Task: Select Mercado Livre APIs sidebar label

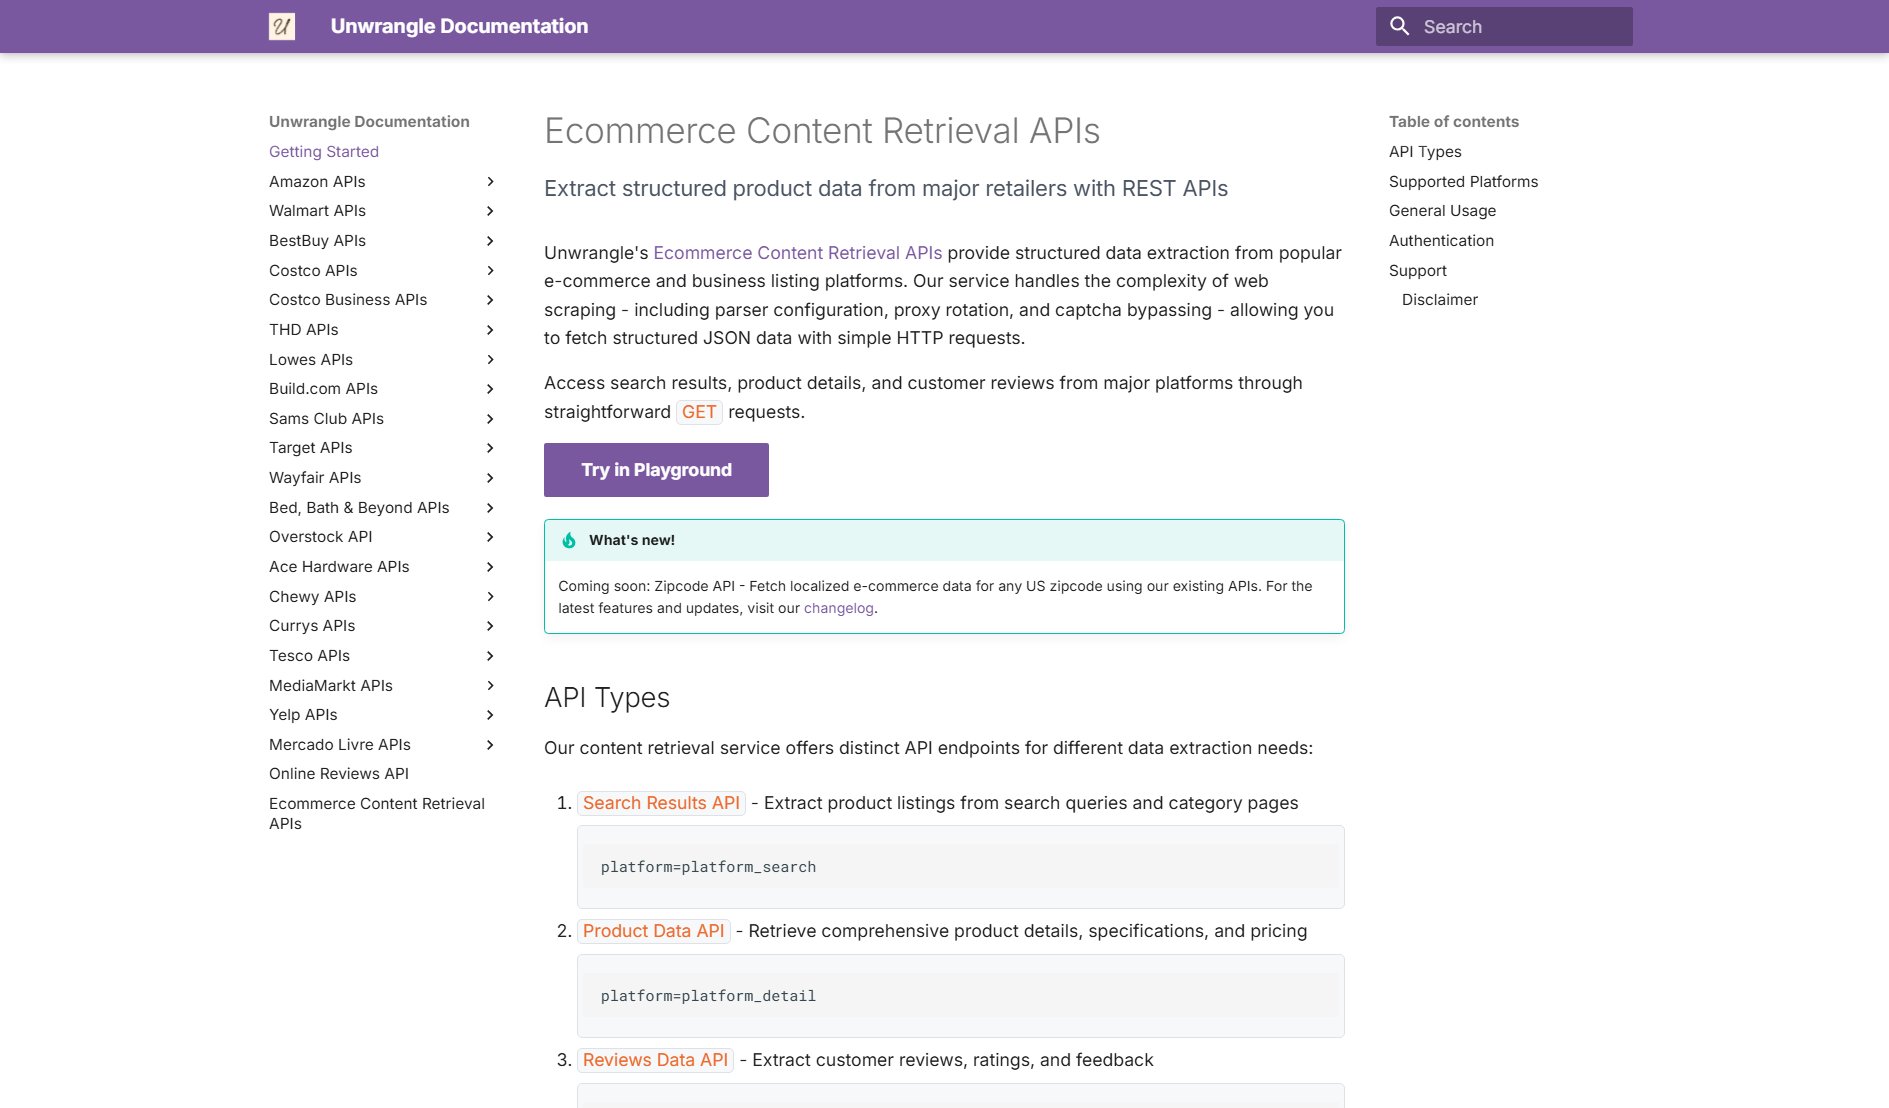Action: point(340,745)
